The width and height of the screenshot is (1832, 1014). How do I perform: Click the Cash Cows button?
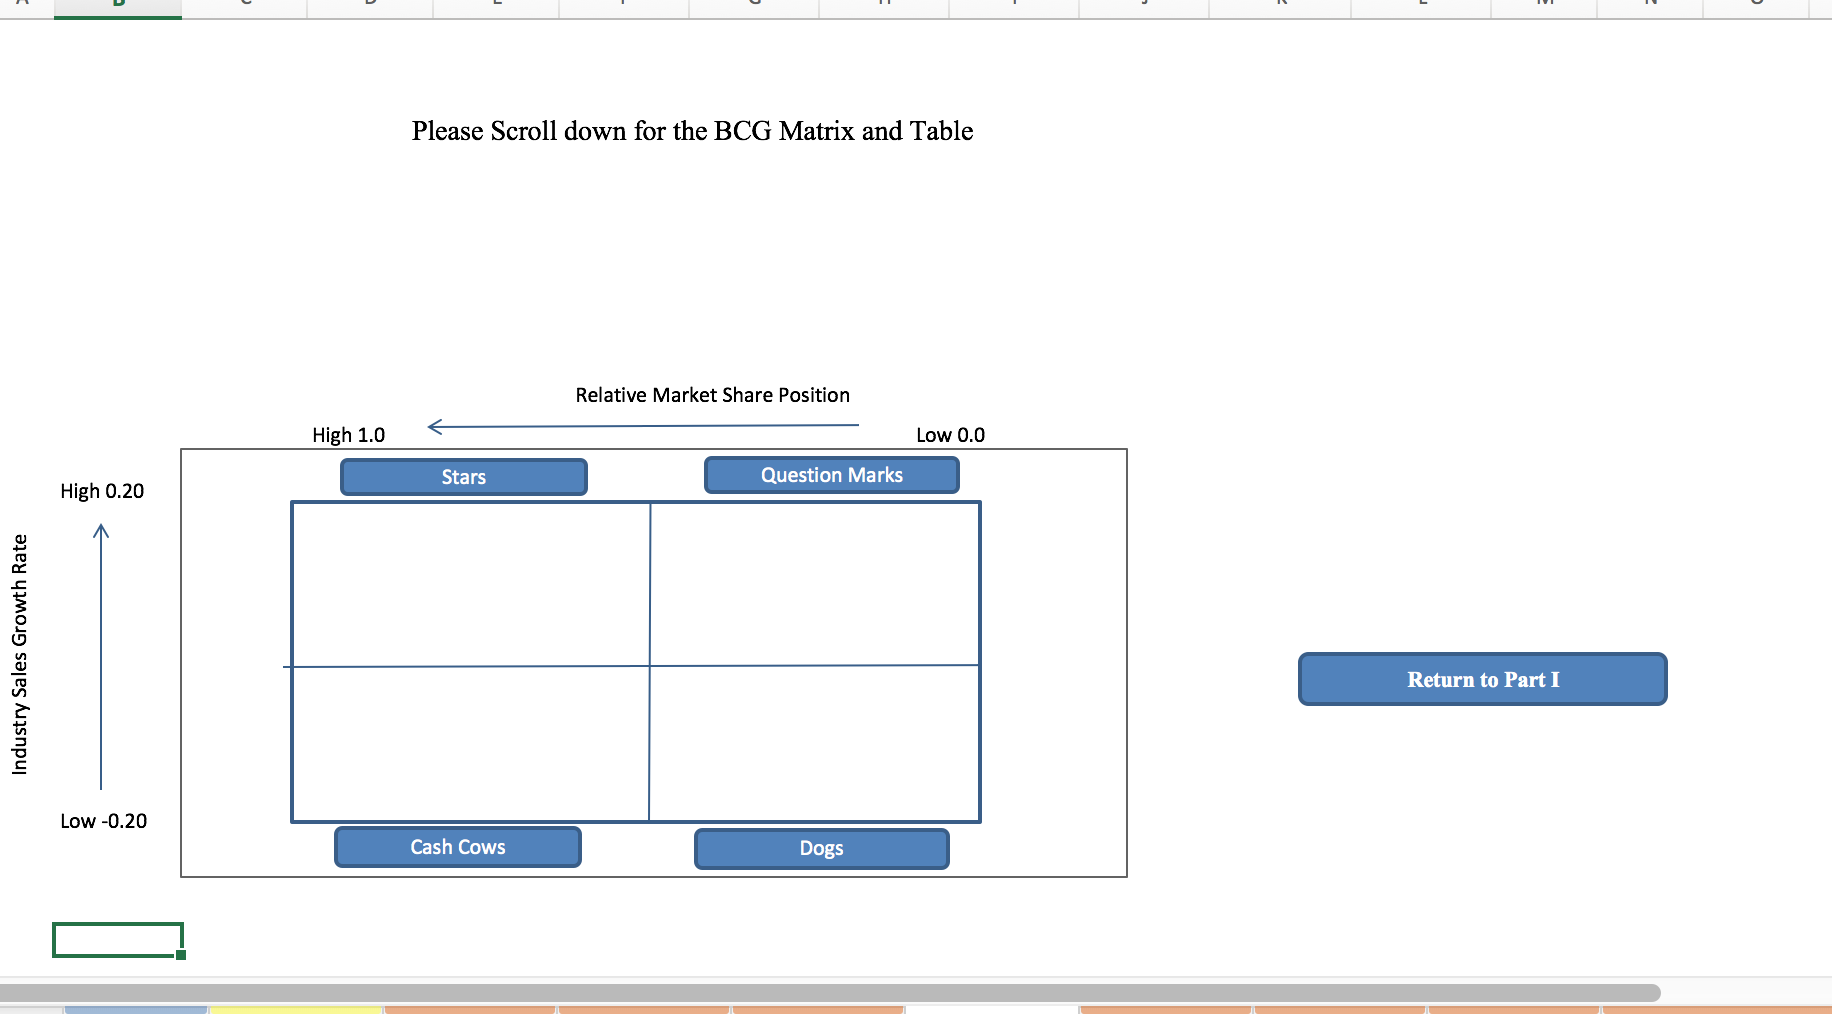click(458, 847)
